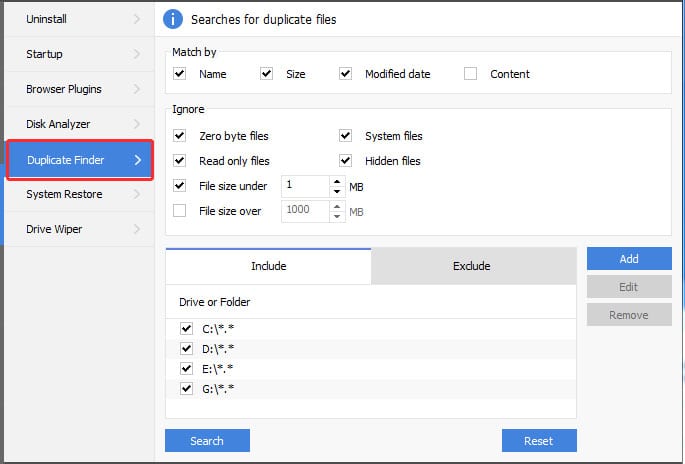Viewport: 685px width, 464px height.
Task: Open Drive Wiper in the sidebar
Action: [x=54, y=229]
